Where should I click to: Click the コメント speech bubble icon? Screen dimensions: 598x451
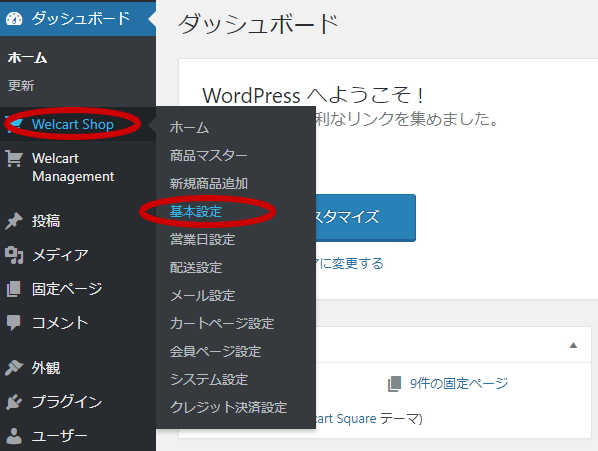[x=14, y=323]
